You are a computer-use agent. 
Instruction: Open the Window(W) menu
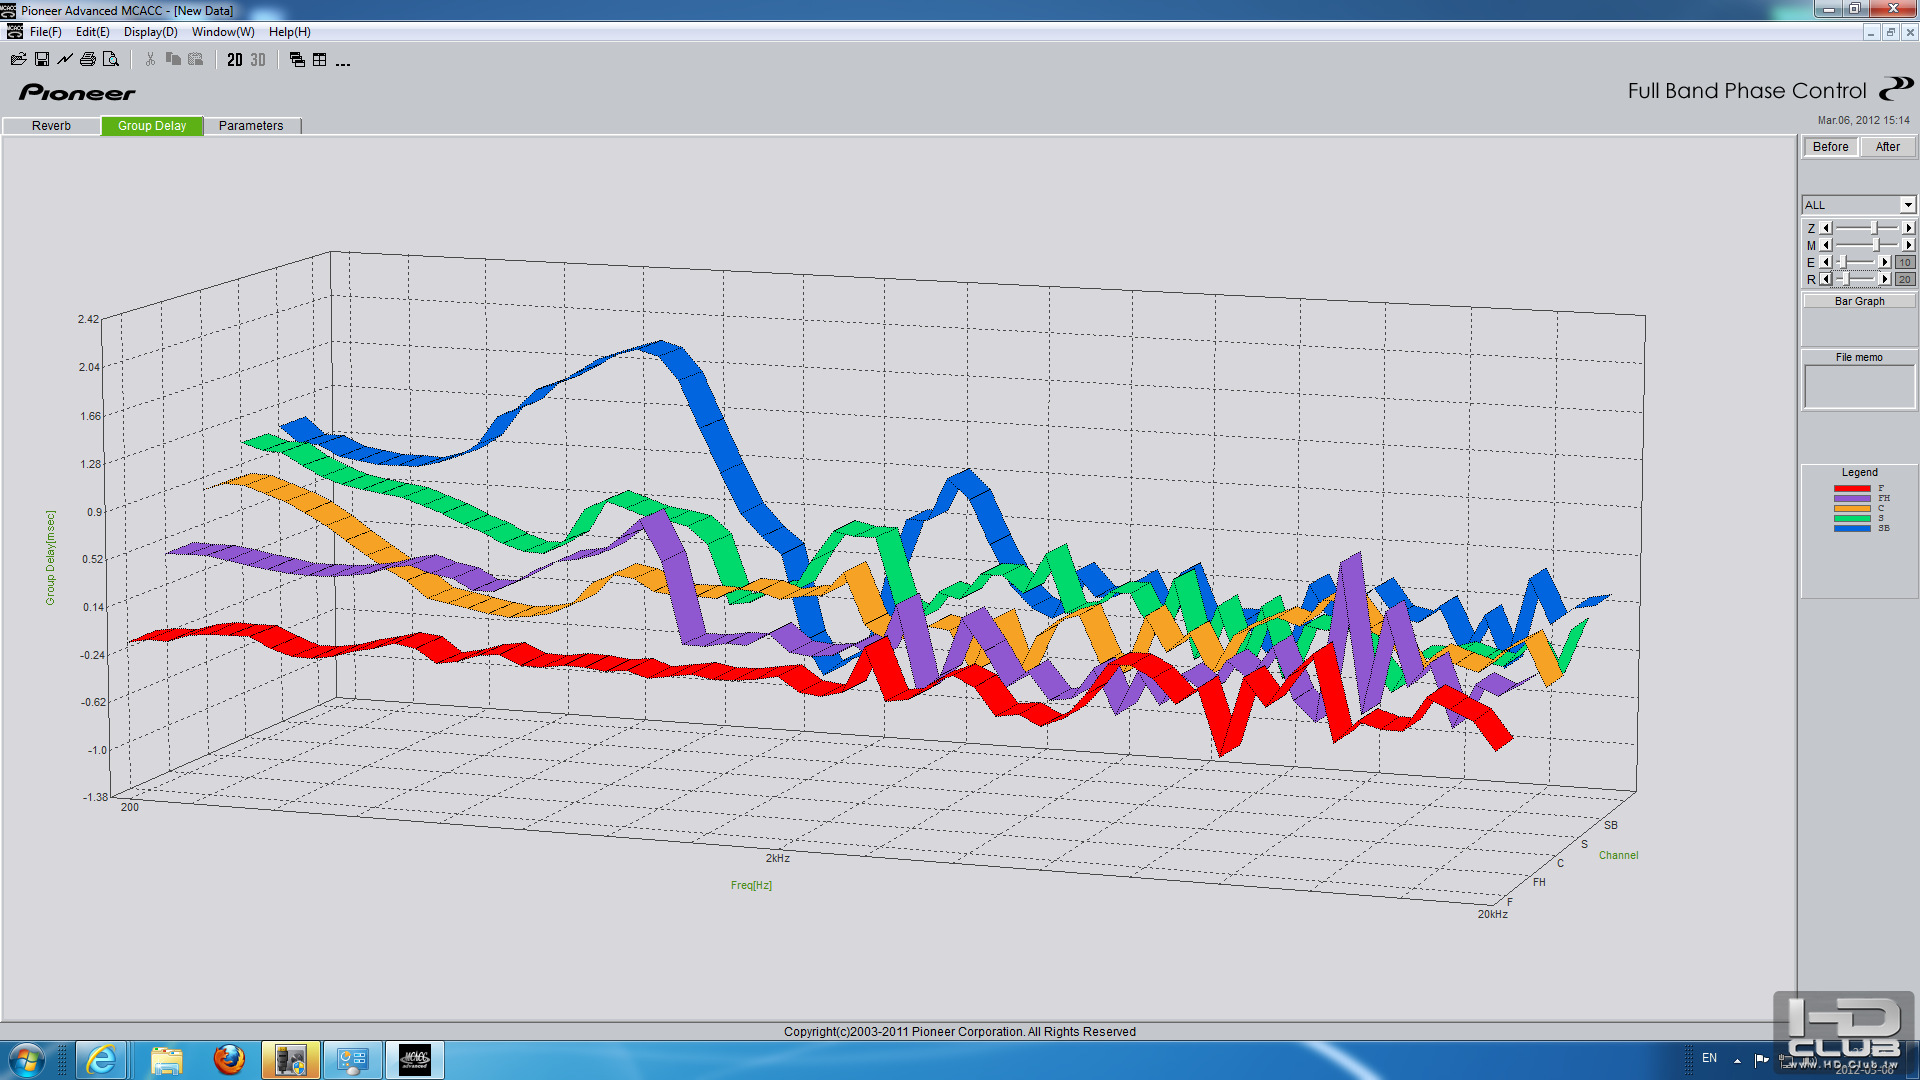point(223,32)
